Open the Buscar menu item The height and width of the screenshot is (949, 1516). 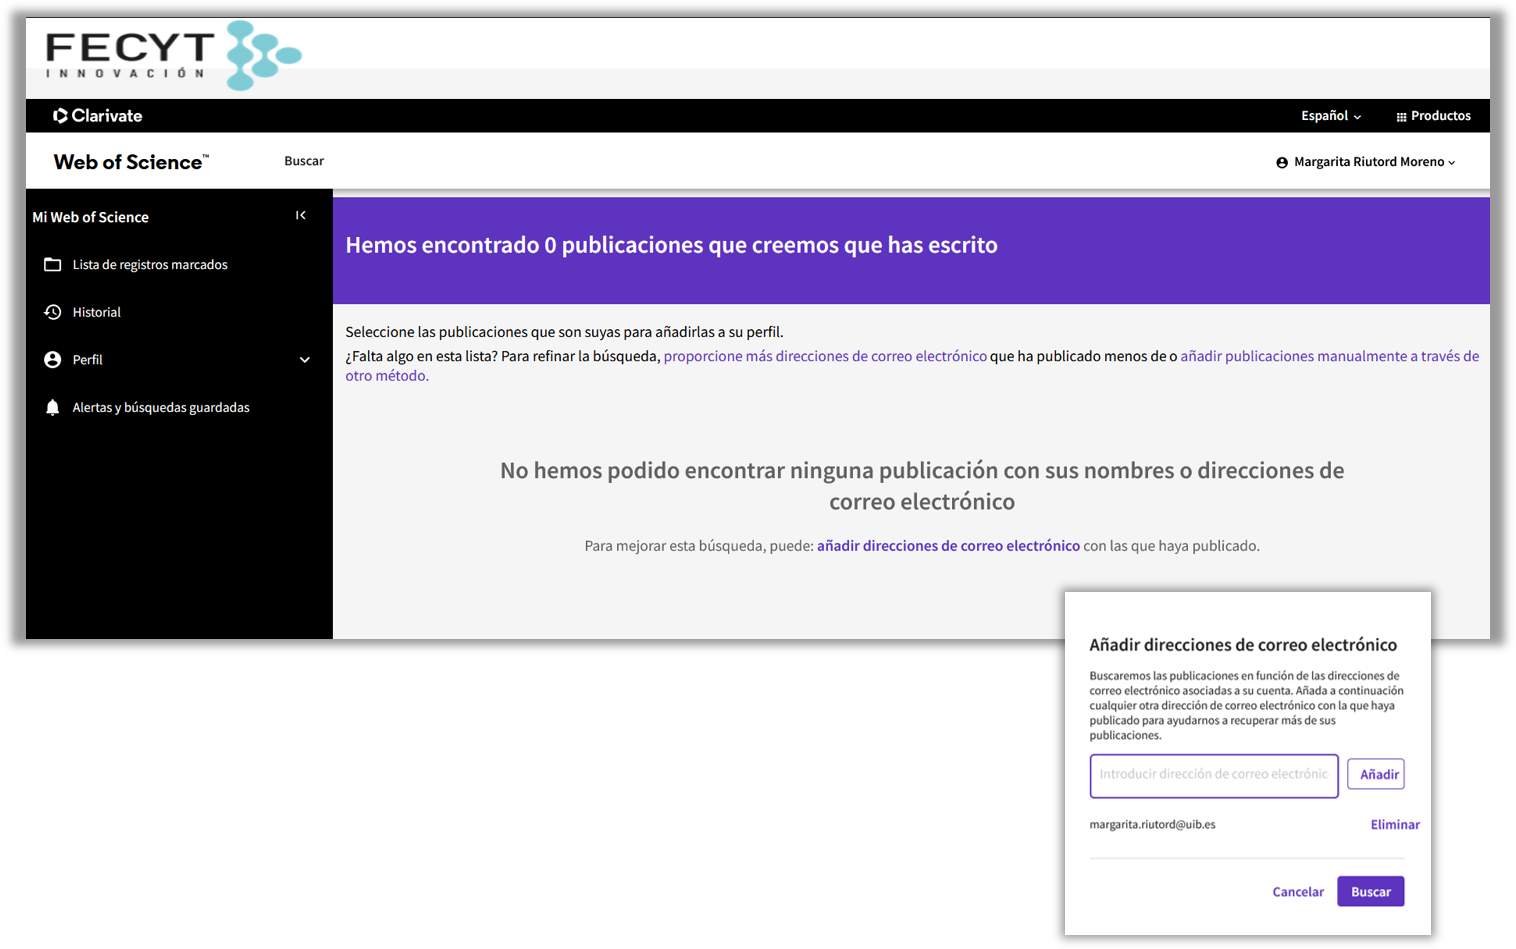pos(304,161)
